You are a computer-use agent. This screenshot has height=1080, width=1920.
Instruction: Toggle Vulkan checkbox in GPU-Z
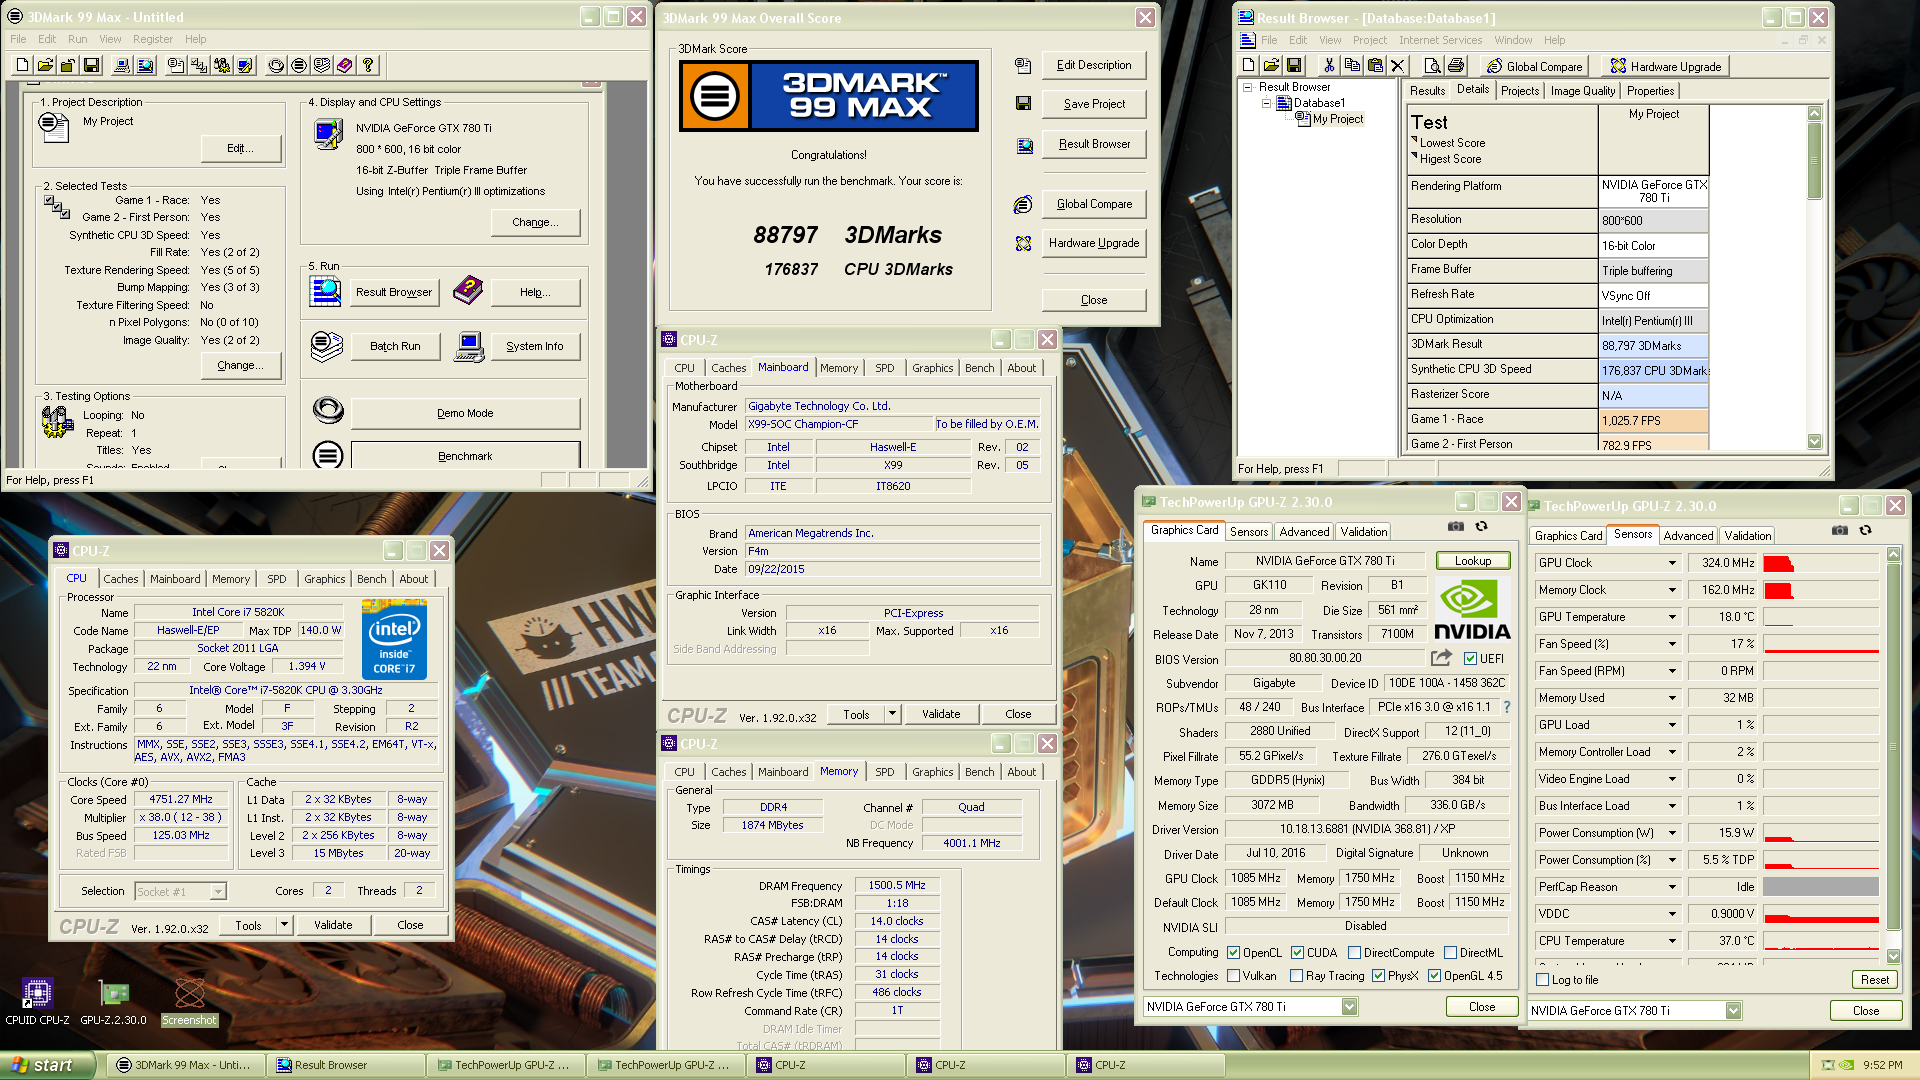(1234, 976)
